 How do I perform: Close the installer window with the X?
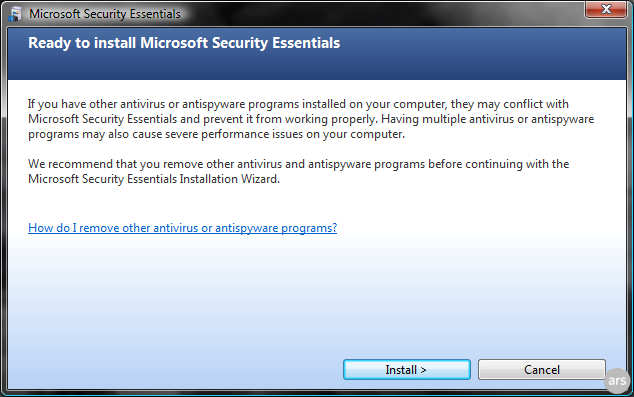pyautogui.click(x=606, y=9)
